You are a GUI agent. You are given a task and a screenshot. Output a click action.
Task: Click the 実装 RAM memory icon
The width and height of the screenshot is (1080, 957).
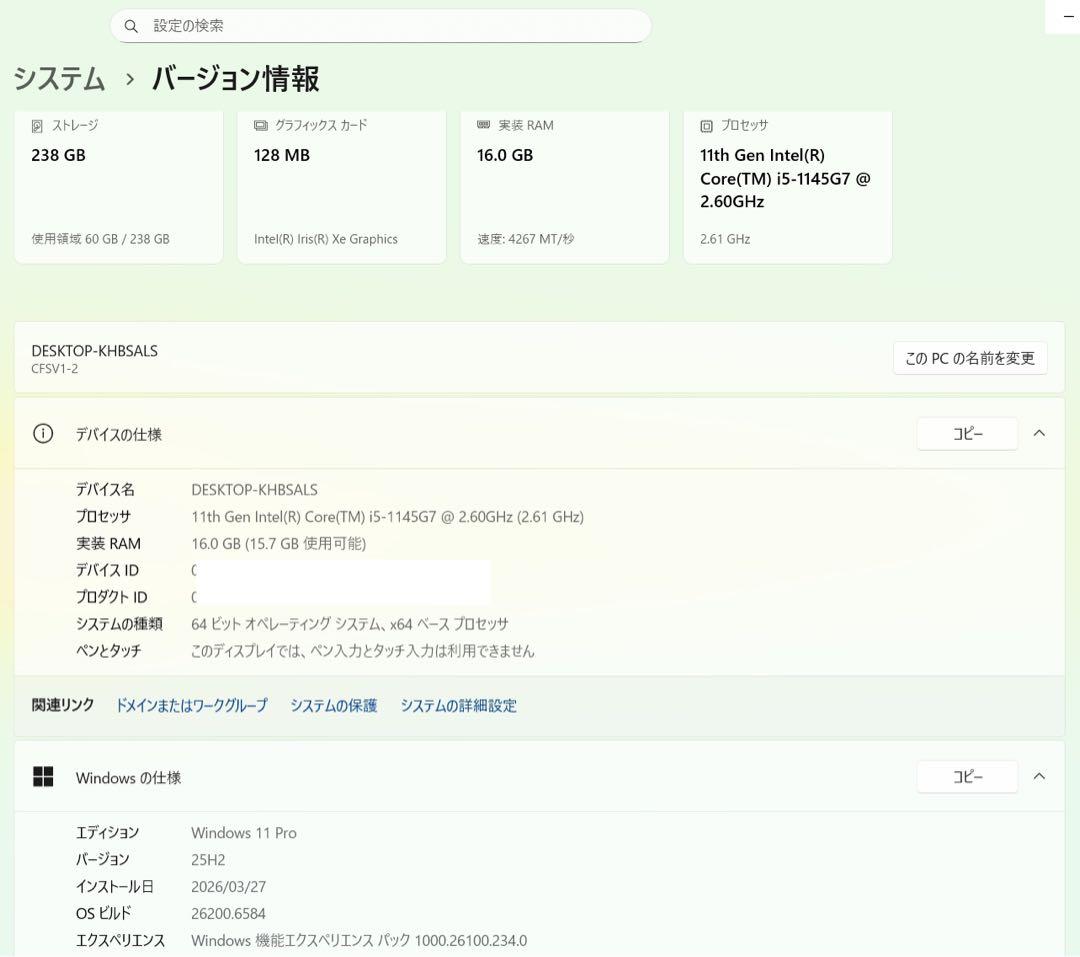click(484, 125)
